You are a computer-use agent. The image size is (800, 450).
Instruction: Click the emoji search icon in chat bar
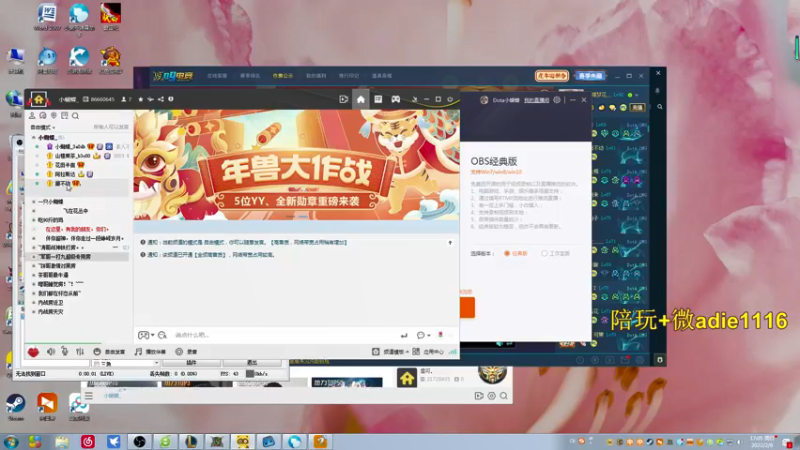click(162, 335)
